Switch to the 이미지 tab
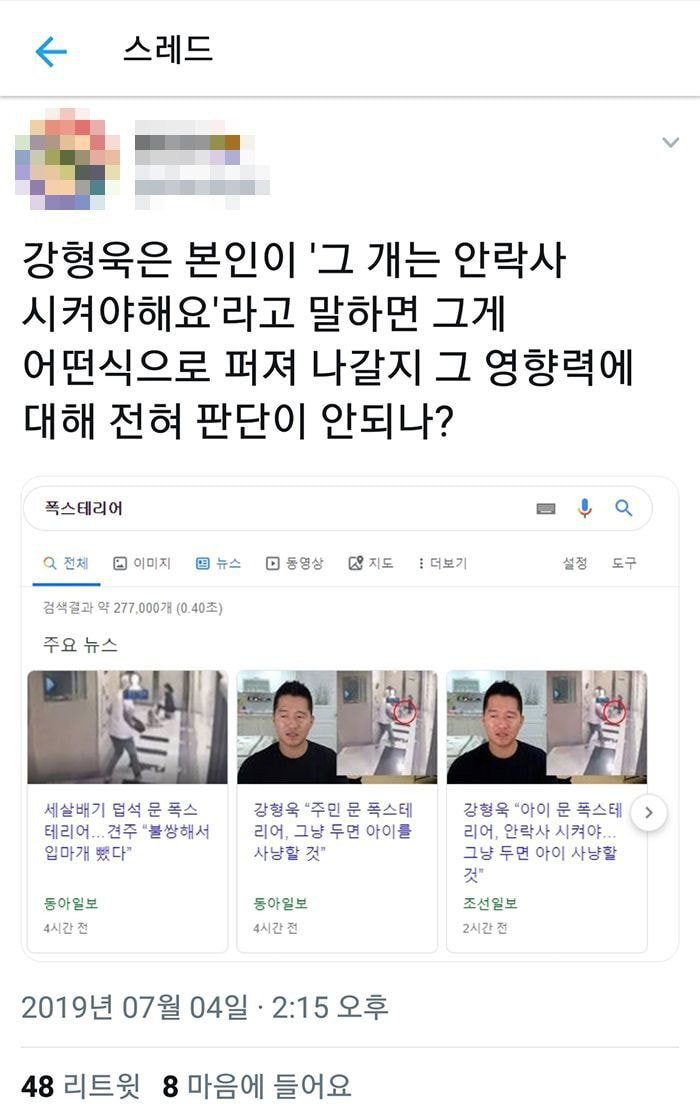 [142, 563]
